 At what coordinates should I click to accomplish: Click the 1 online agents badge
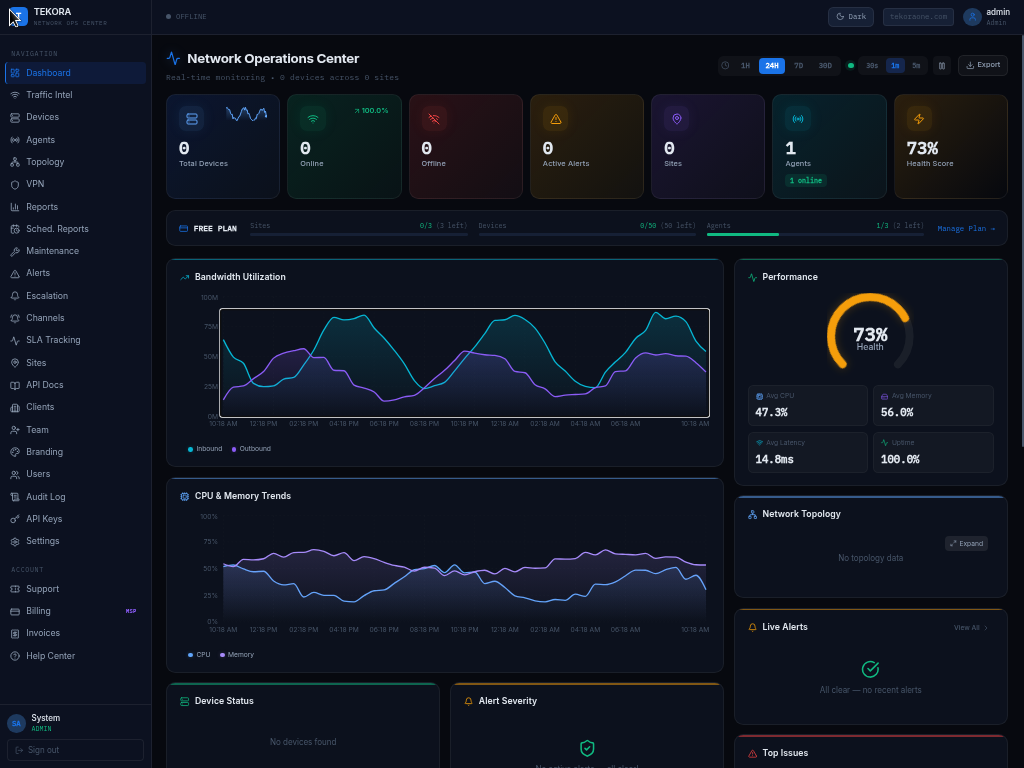pyautogui.click(x=806, y=181)
